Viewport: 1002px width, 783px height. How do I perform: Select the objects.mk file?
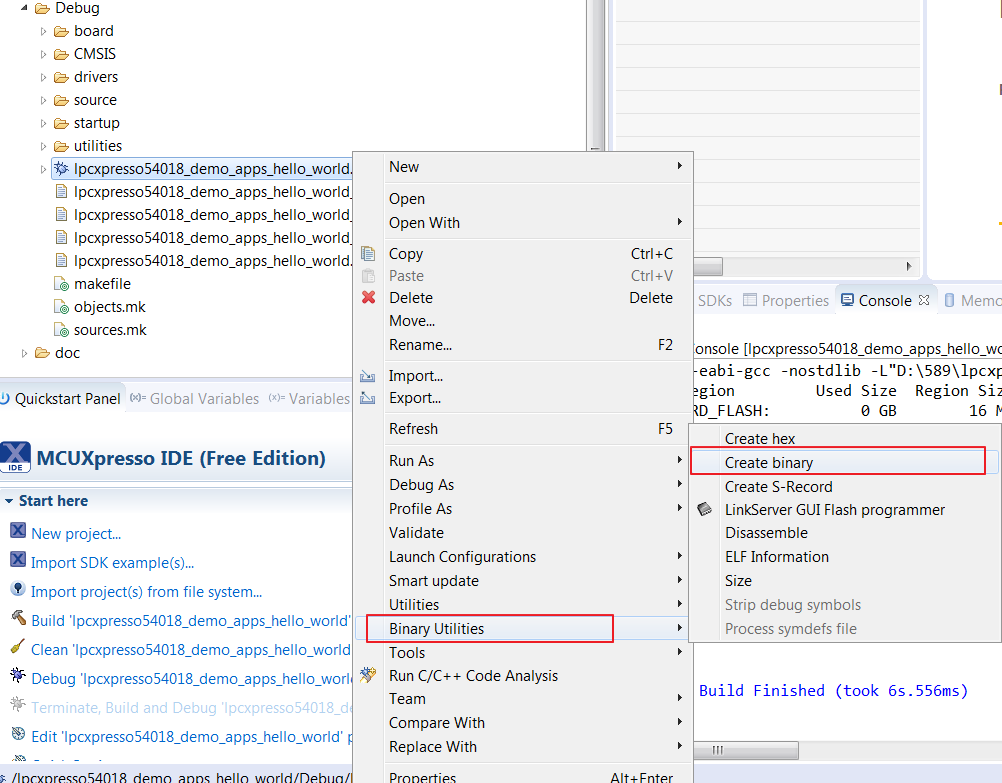pos(109,307)
